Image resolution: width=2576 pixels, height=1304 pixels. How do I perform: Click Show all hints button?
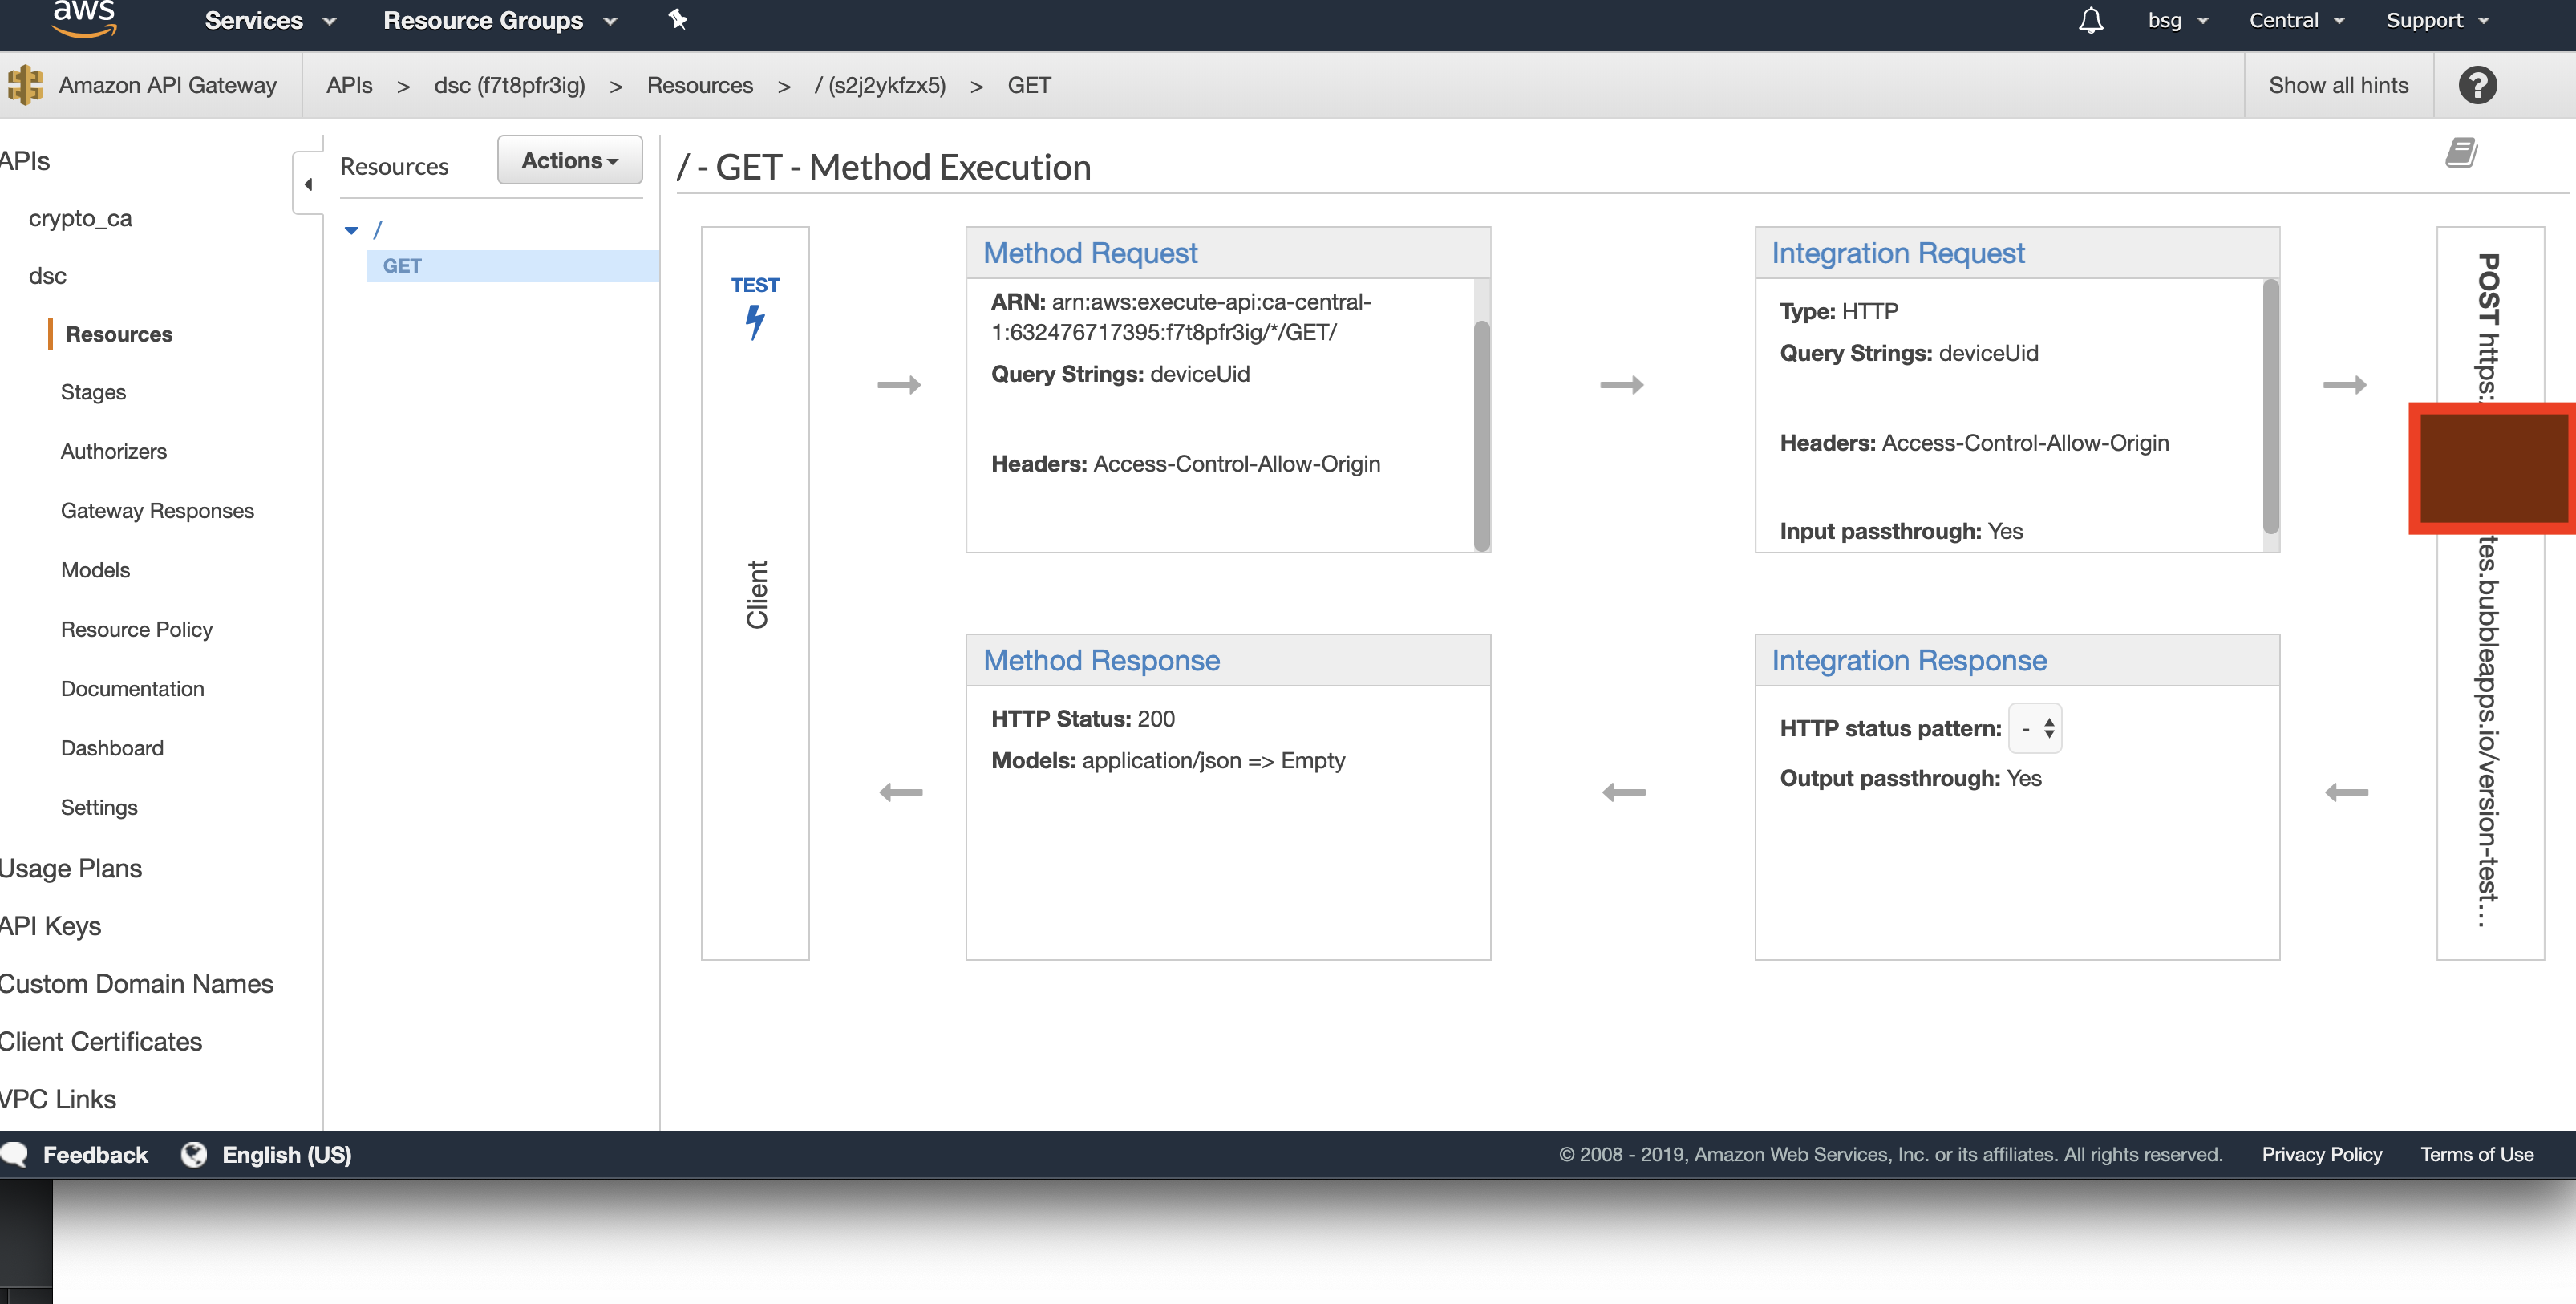coord(2337,86)
